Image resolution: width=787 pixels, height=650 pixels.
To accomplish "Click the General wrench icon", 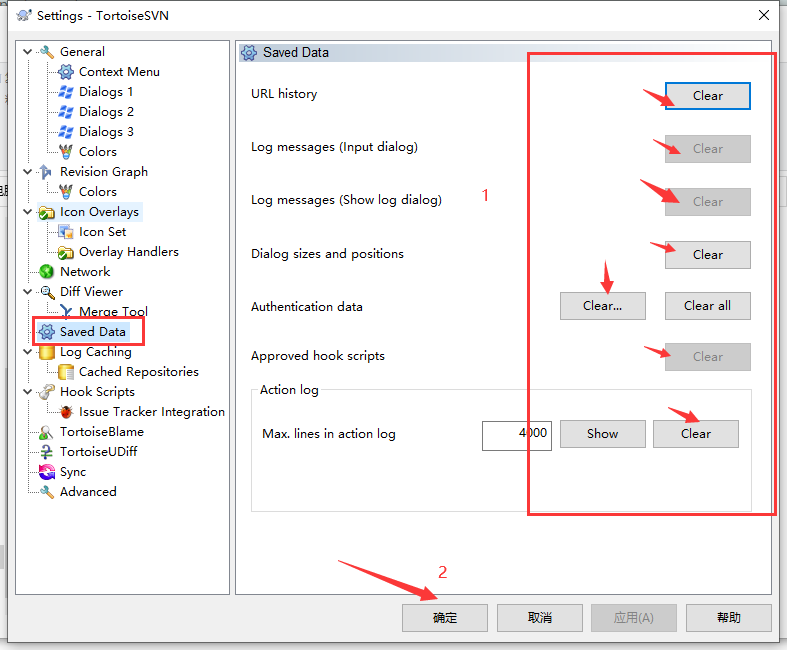I will coord(47,52).
